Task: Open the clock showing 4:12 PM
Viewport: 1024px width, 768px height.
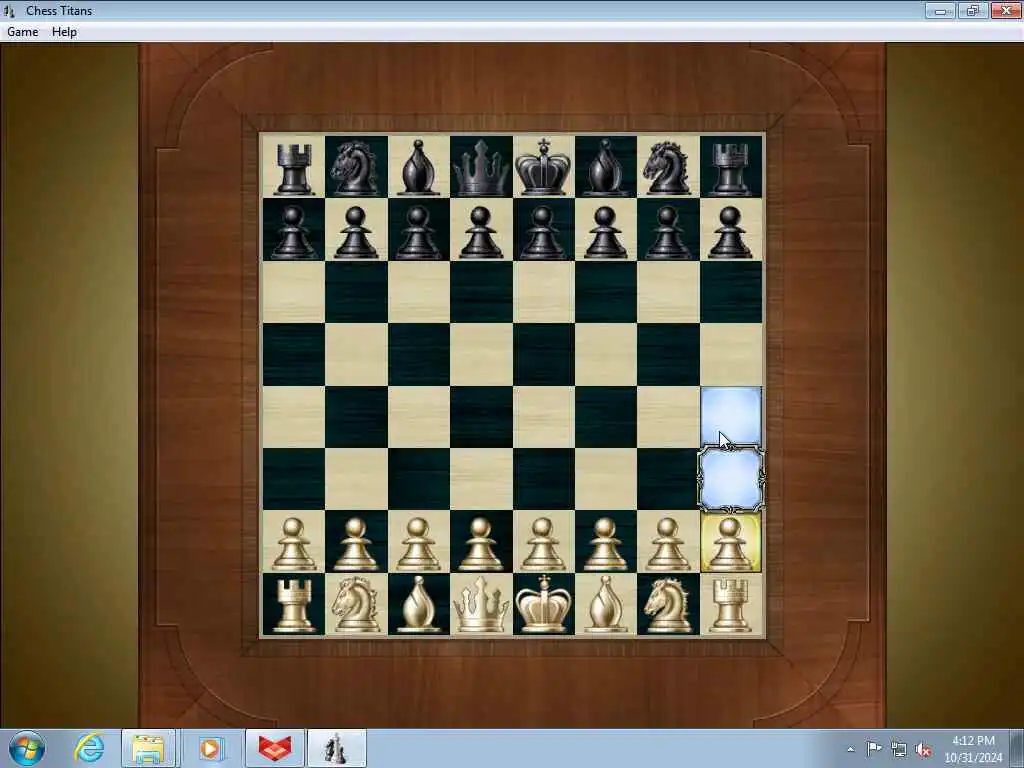Action: pyautogui.click(x=973, y=749)
